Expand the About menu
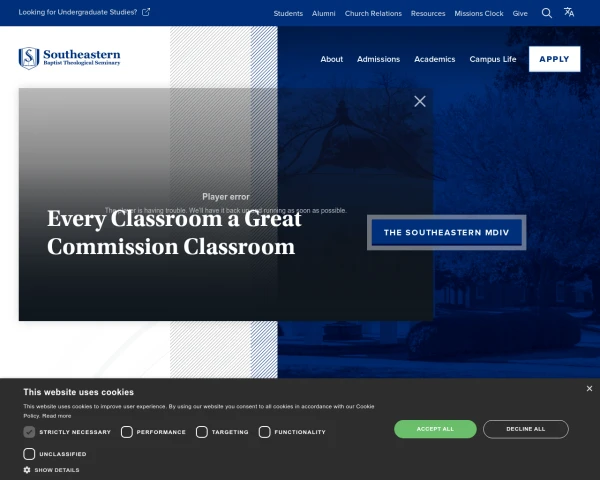Screen dimensions: 600x480 pyautogui.click(x=331, y=59)
